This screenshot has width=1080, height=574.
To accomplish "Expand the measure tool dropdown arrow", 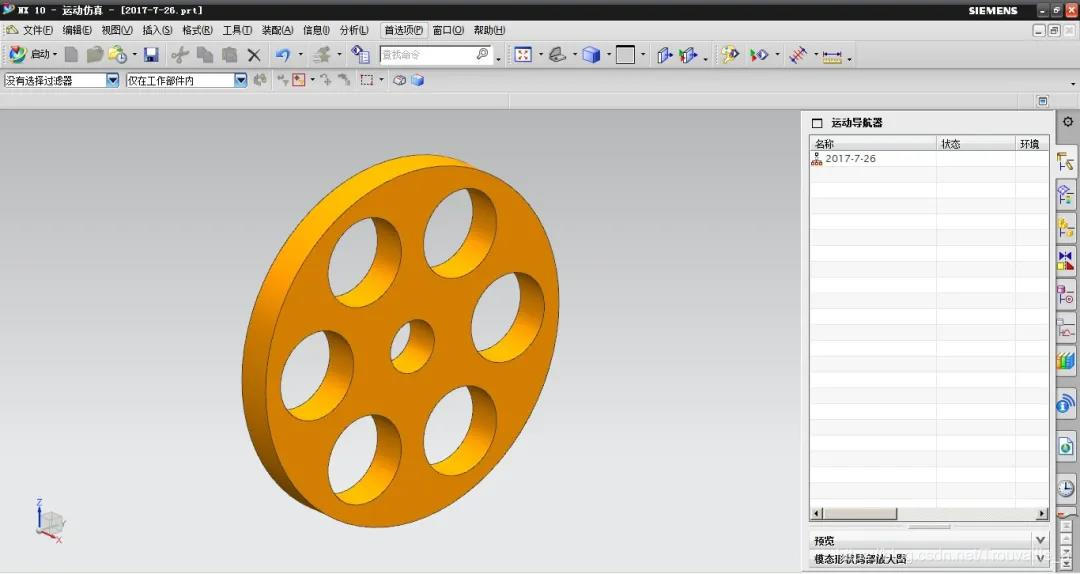I will coord(849,58).
